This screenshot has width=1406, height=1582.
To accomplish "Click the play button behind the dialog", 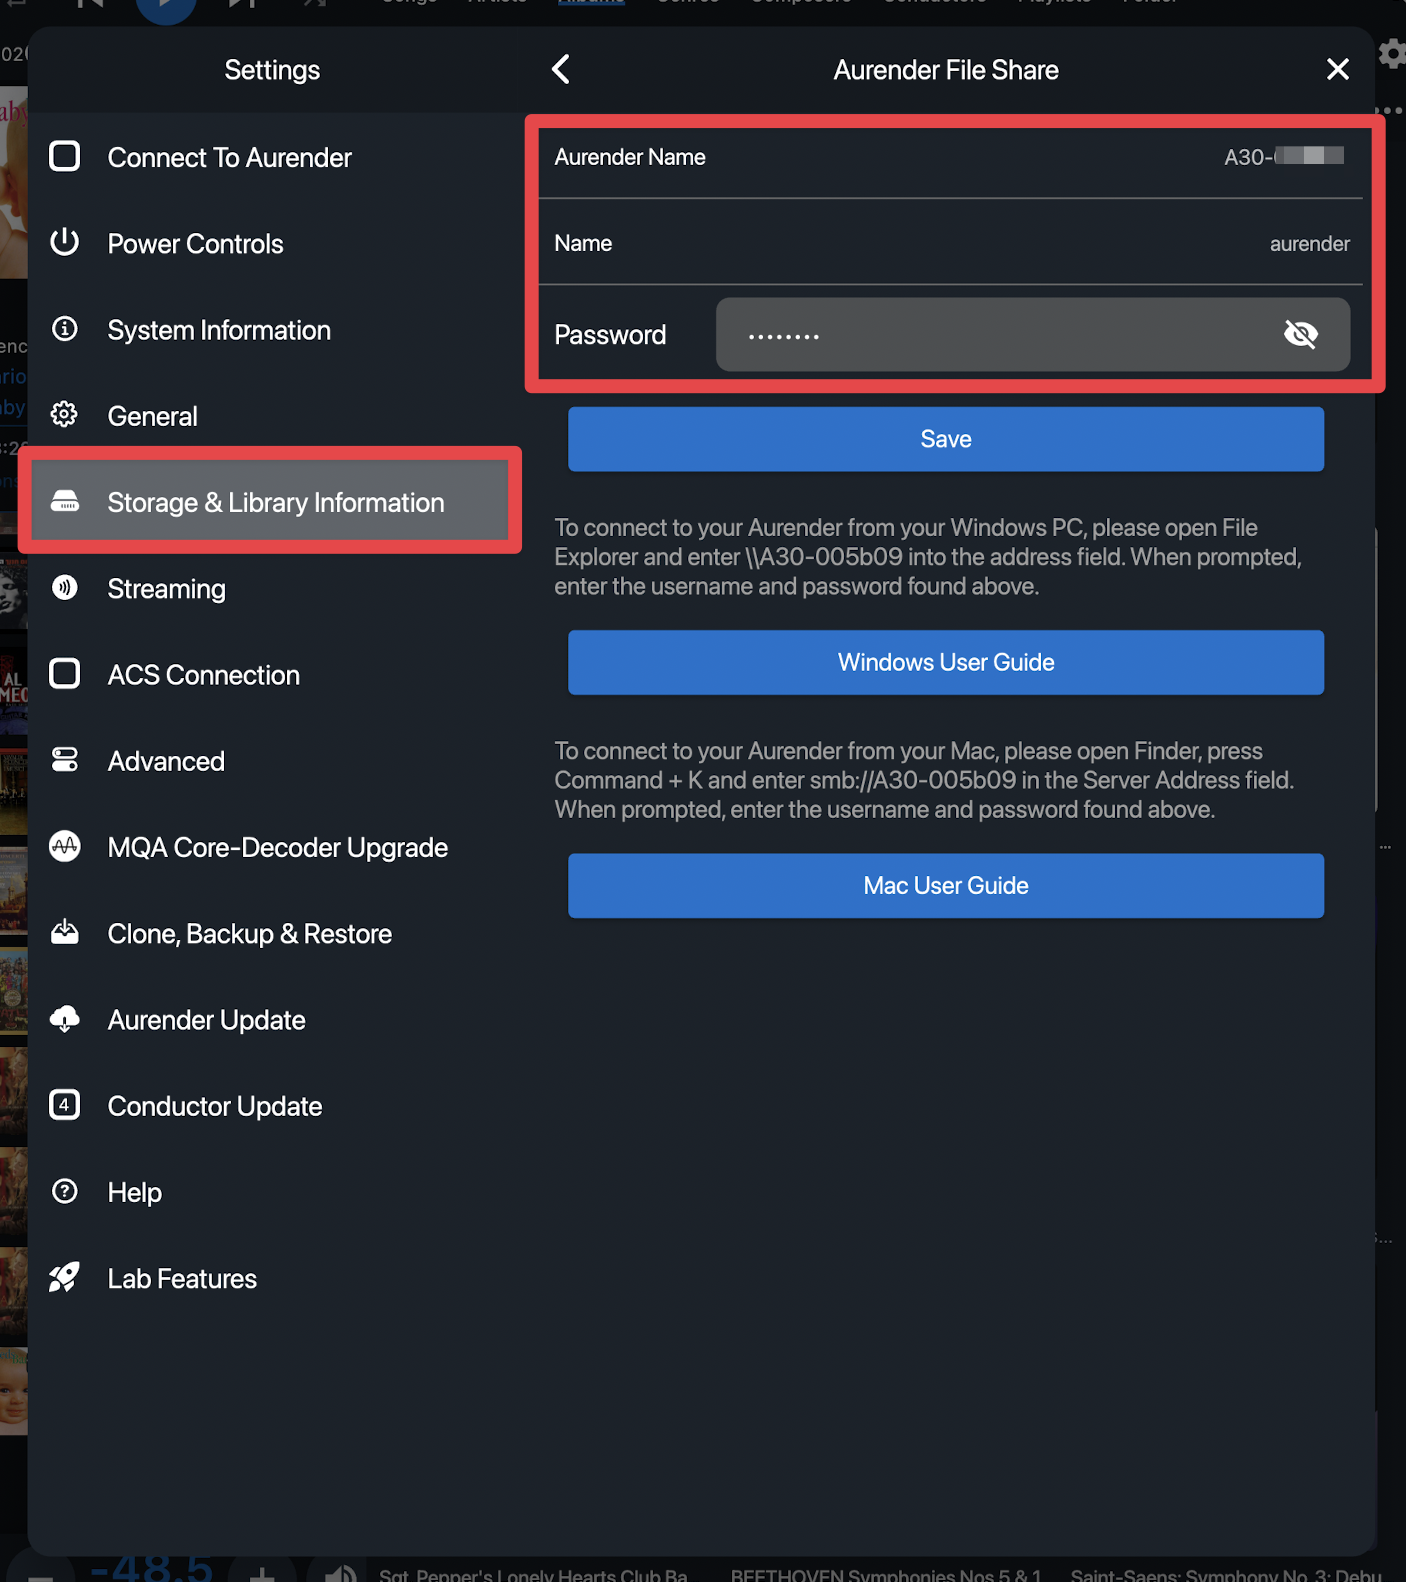I will [165, 6].
